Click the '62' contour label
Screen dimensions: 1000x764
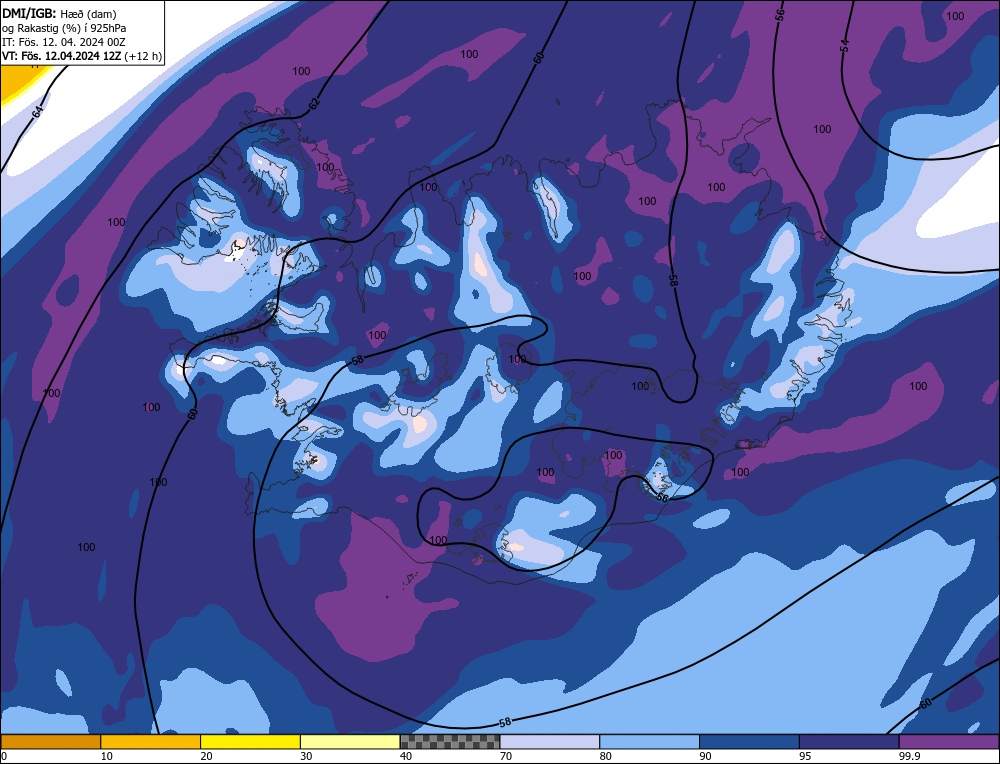coord(314,103)
